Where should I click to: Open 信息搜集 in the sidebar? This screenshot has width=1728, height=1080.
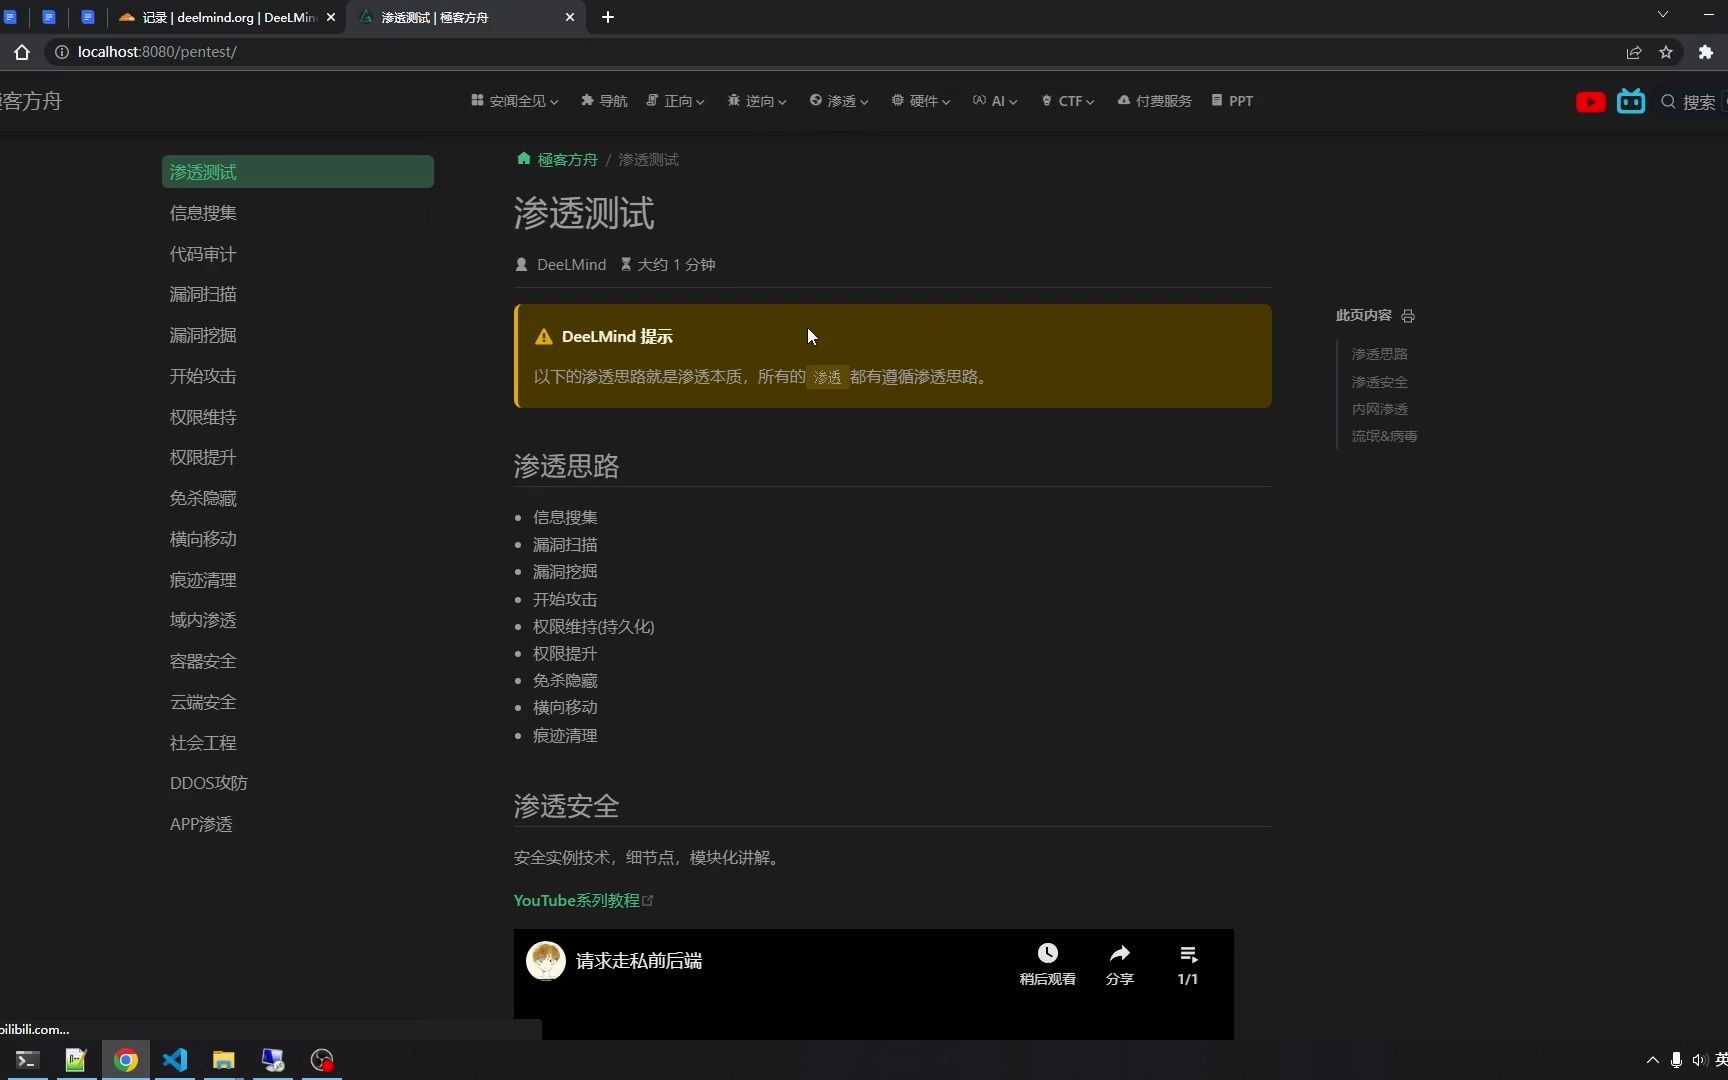(297, 213)
